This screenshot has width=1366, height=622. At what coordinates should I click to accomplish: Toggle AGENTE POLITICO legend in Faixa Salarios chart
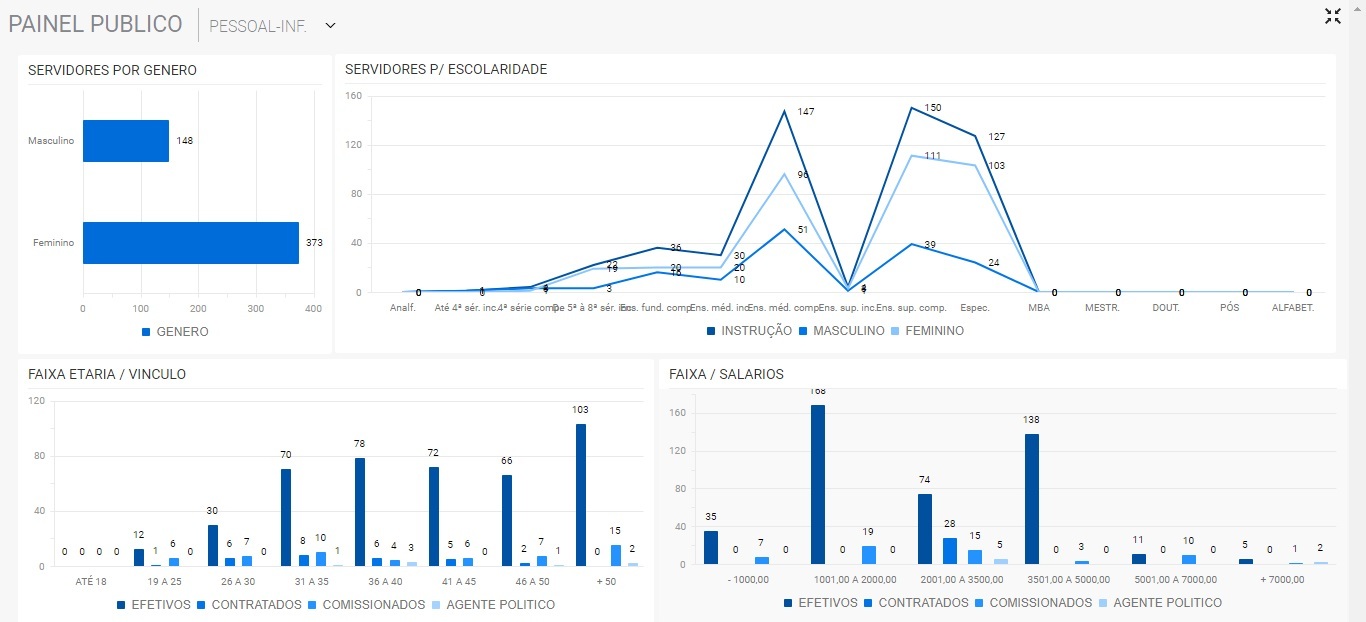(1161, 603)
